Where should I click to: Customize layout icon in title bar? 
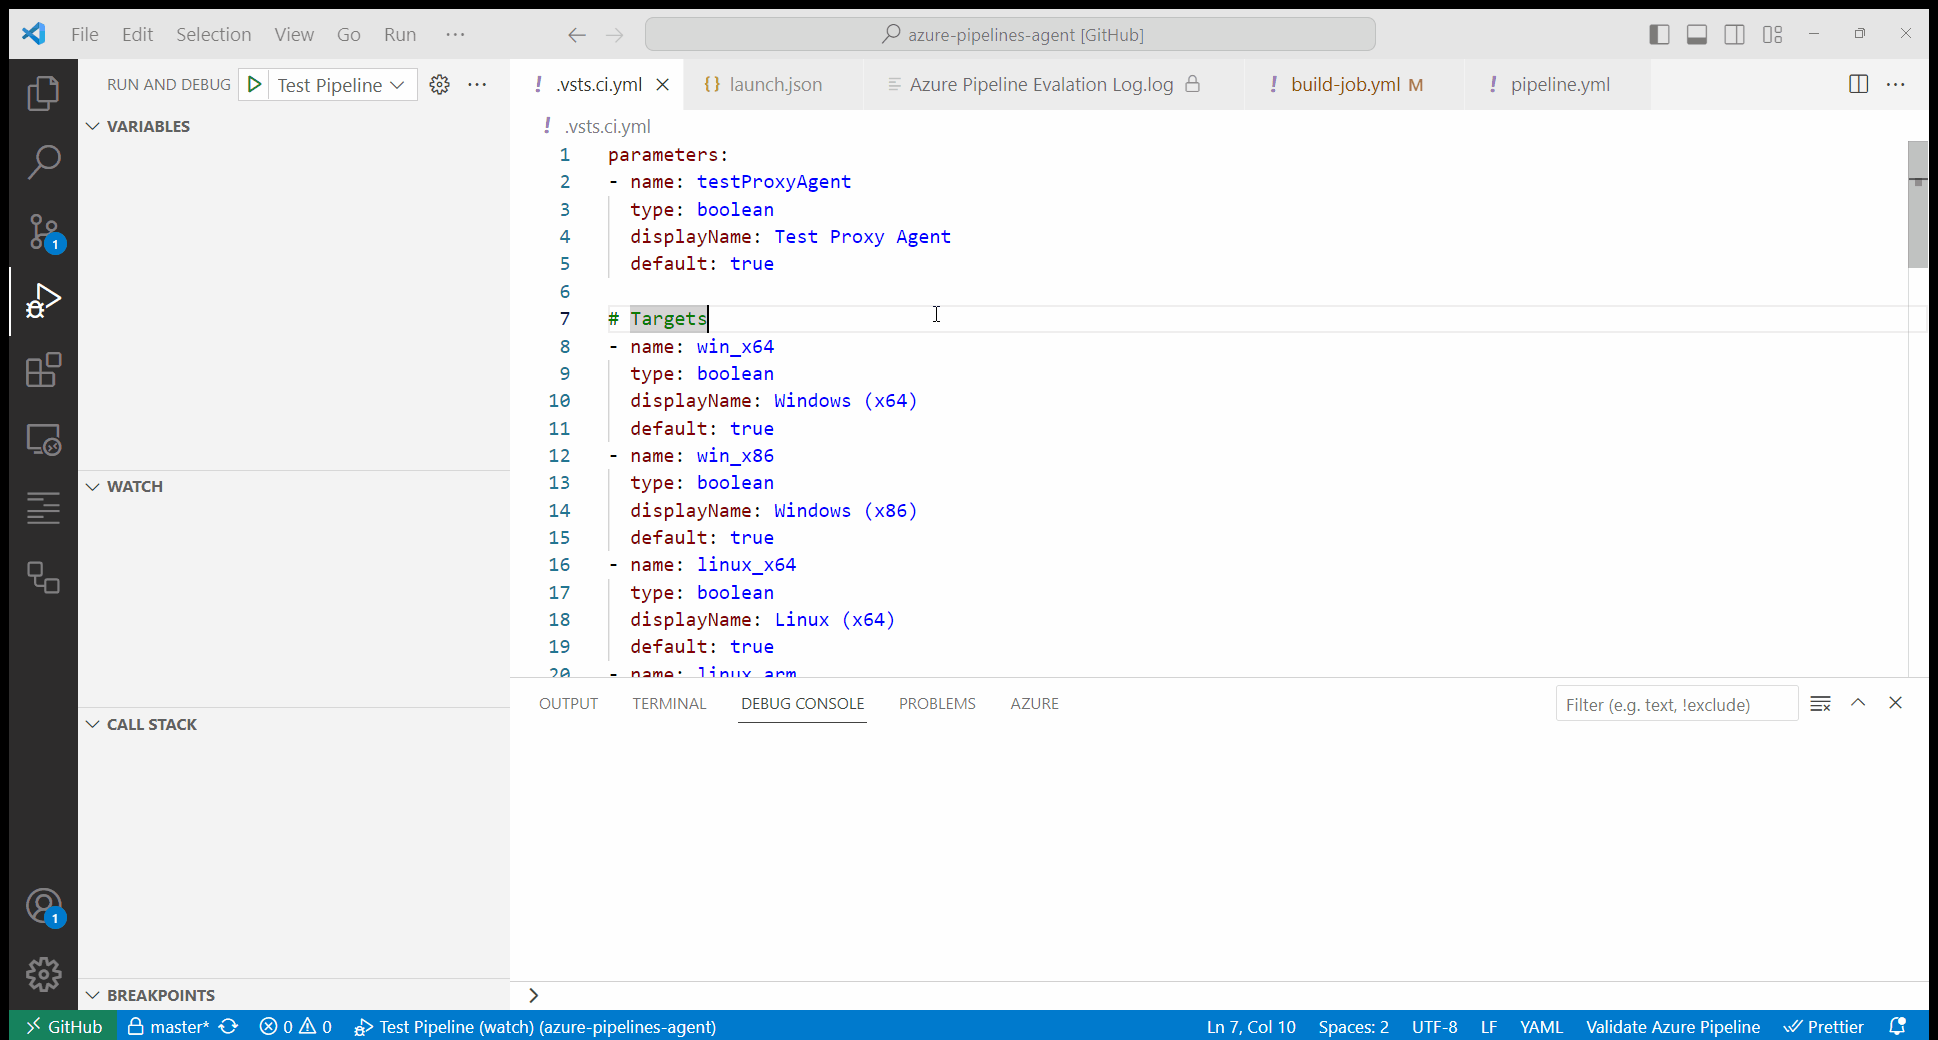coord(1773,35)
